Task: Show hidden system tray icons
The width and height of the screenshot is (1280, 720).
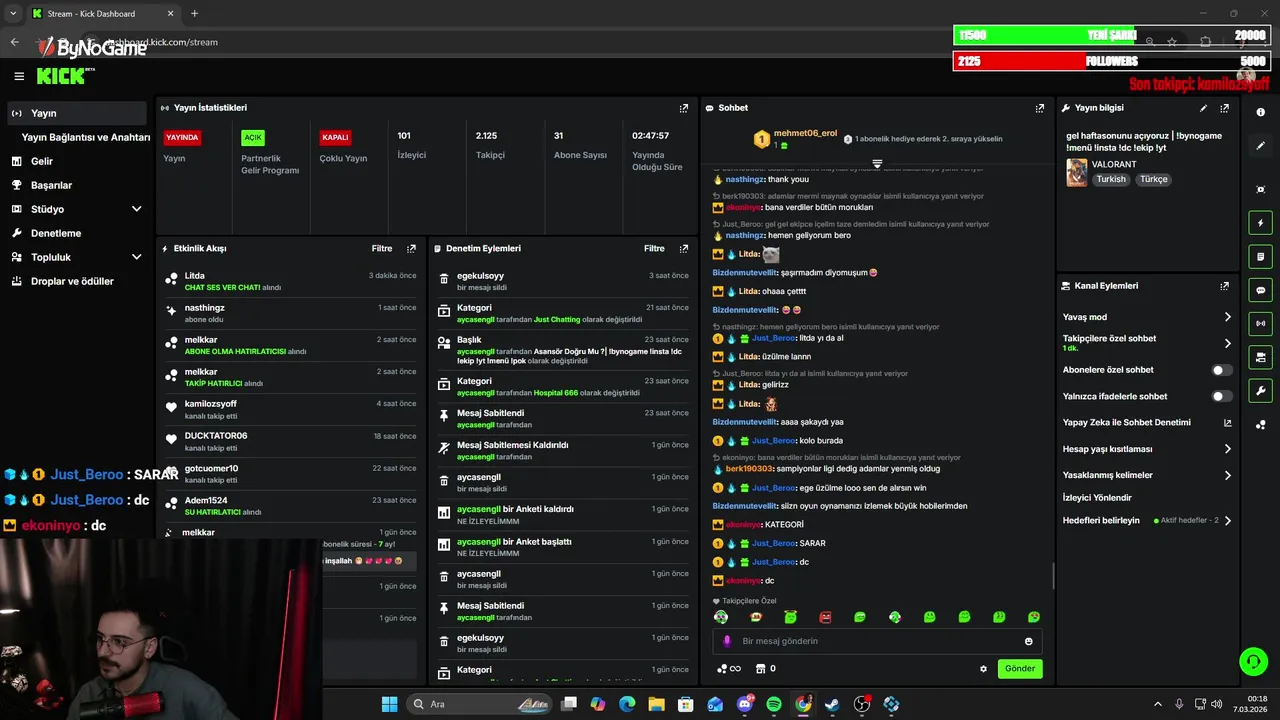Action: coord(1158,704)
